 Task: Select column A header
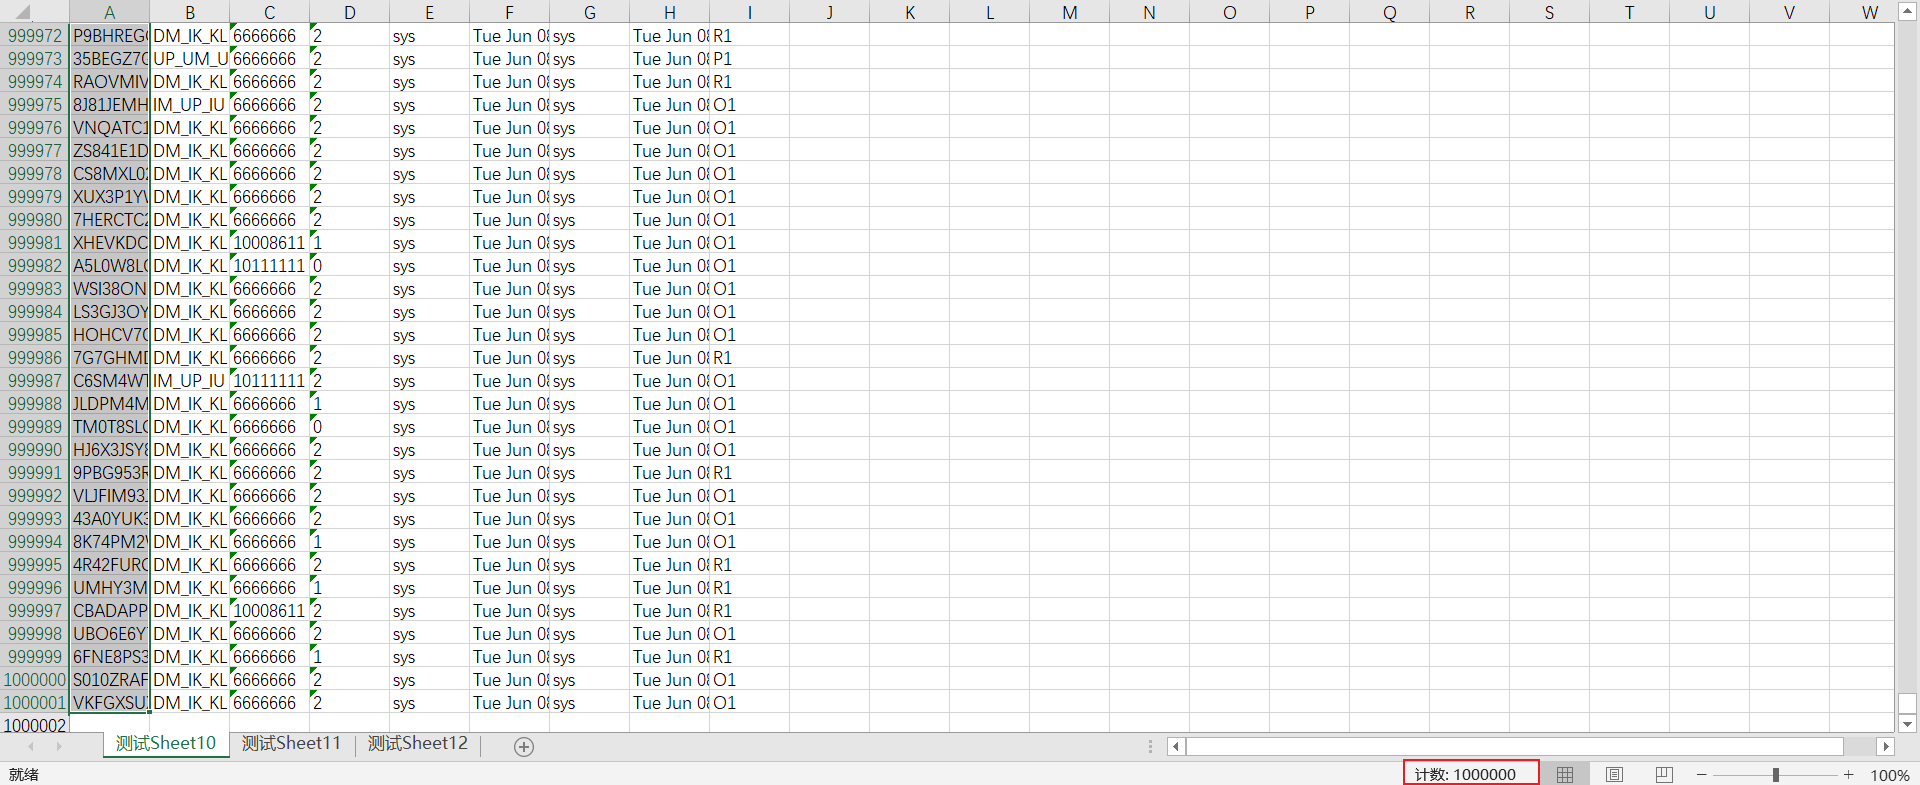coord(109,12)
